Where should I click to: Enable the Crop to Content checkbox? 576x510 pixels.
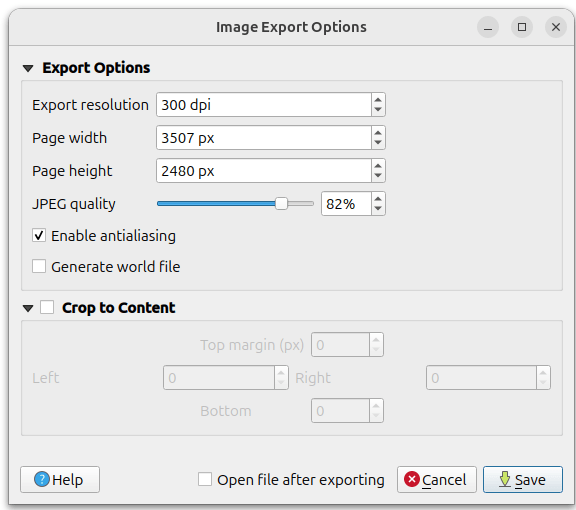pos(47,307)
